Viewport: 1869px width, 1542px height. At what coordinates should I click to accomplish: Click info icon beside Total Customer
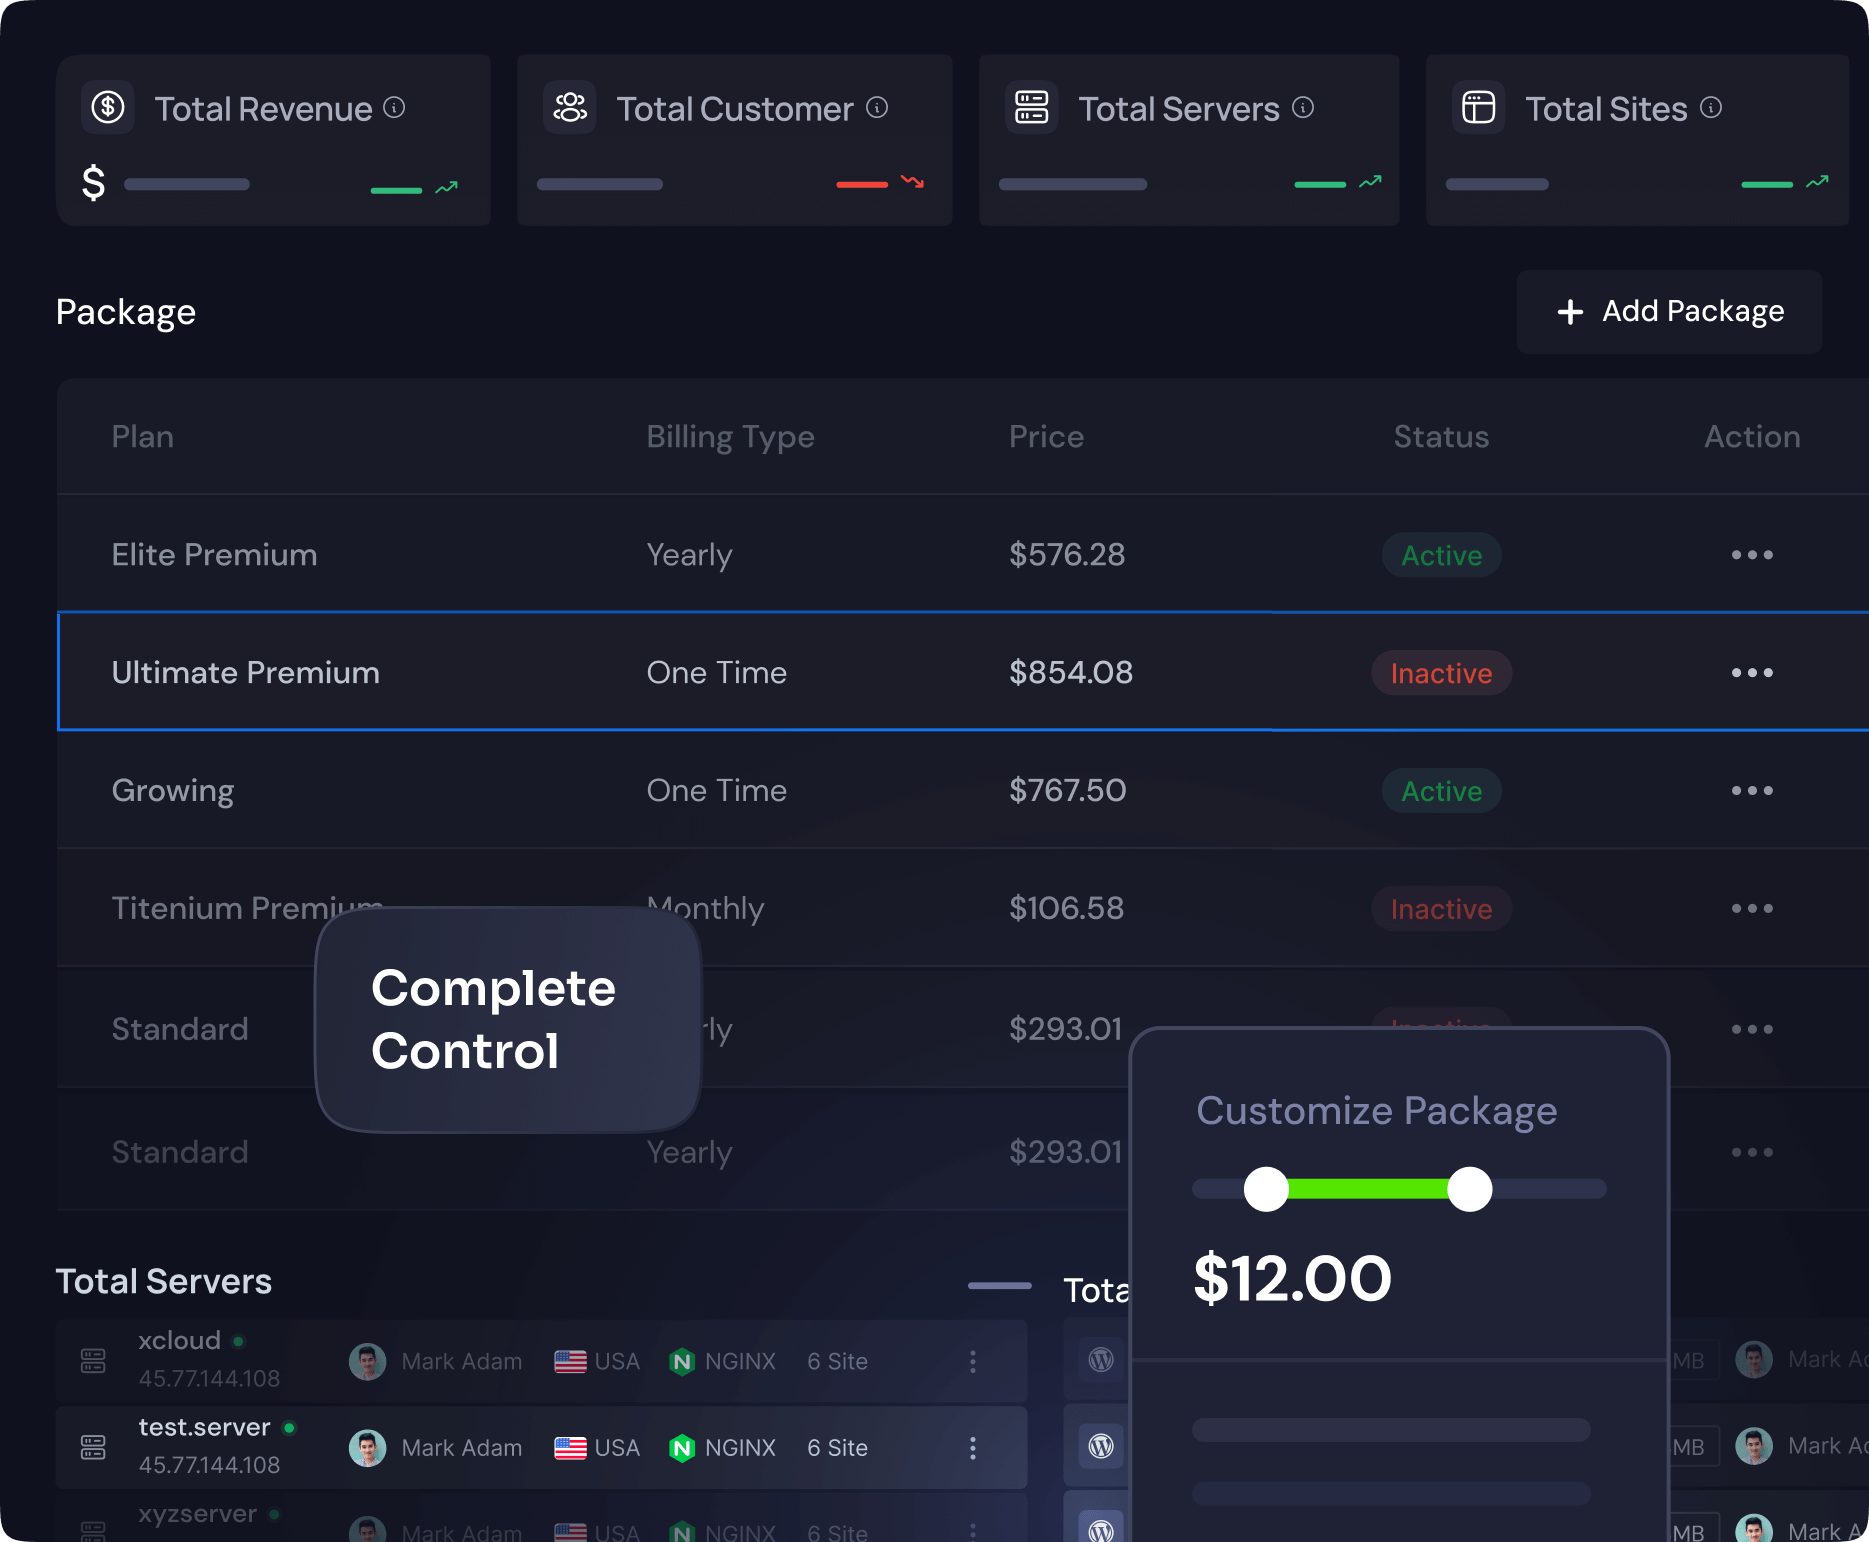click(x=877, y=107)
